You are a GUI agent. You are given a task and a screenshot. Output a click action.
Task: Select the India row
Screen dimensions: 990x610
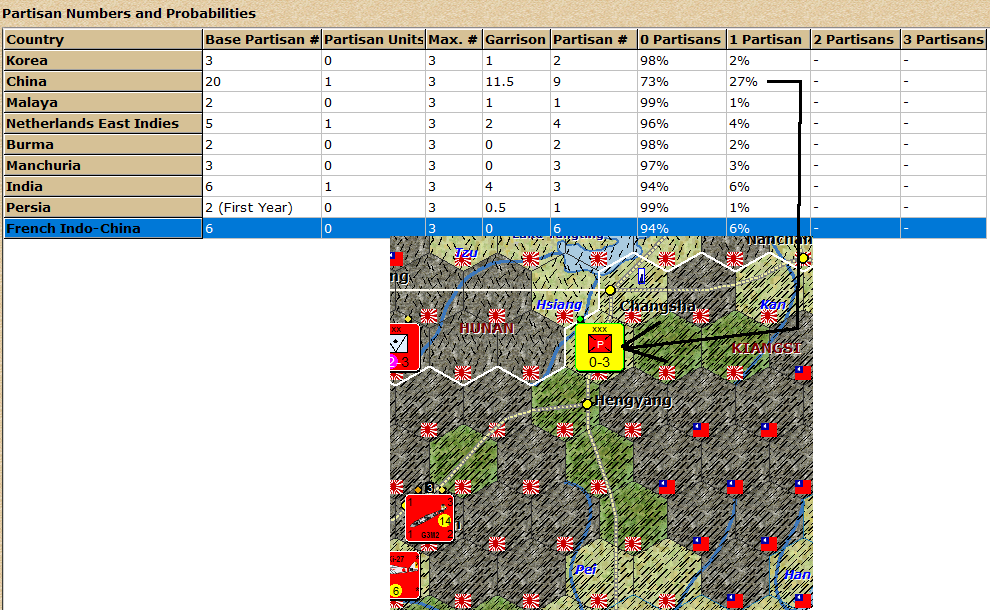(495, 186)
